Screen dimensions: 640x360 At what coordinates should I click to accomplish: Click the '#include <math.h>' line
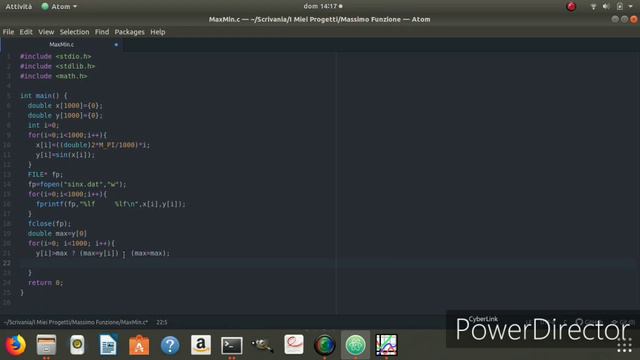click(x=53, y=76)
